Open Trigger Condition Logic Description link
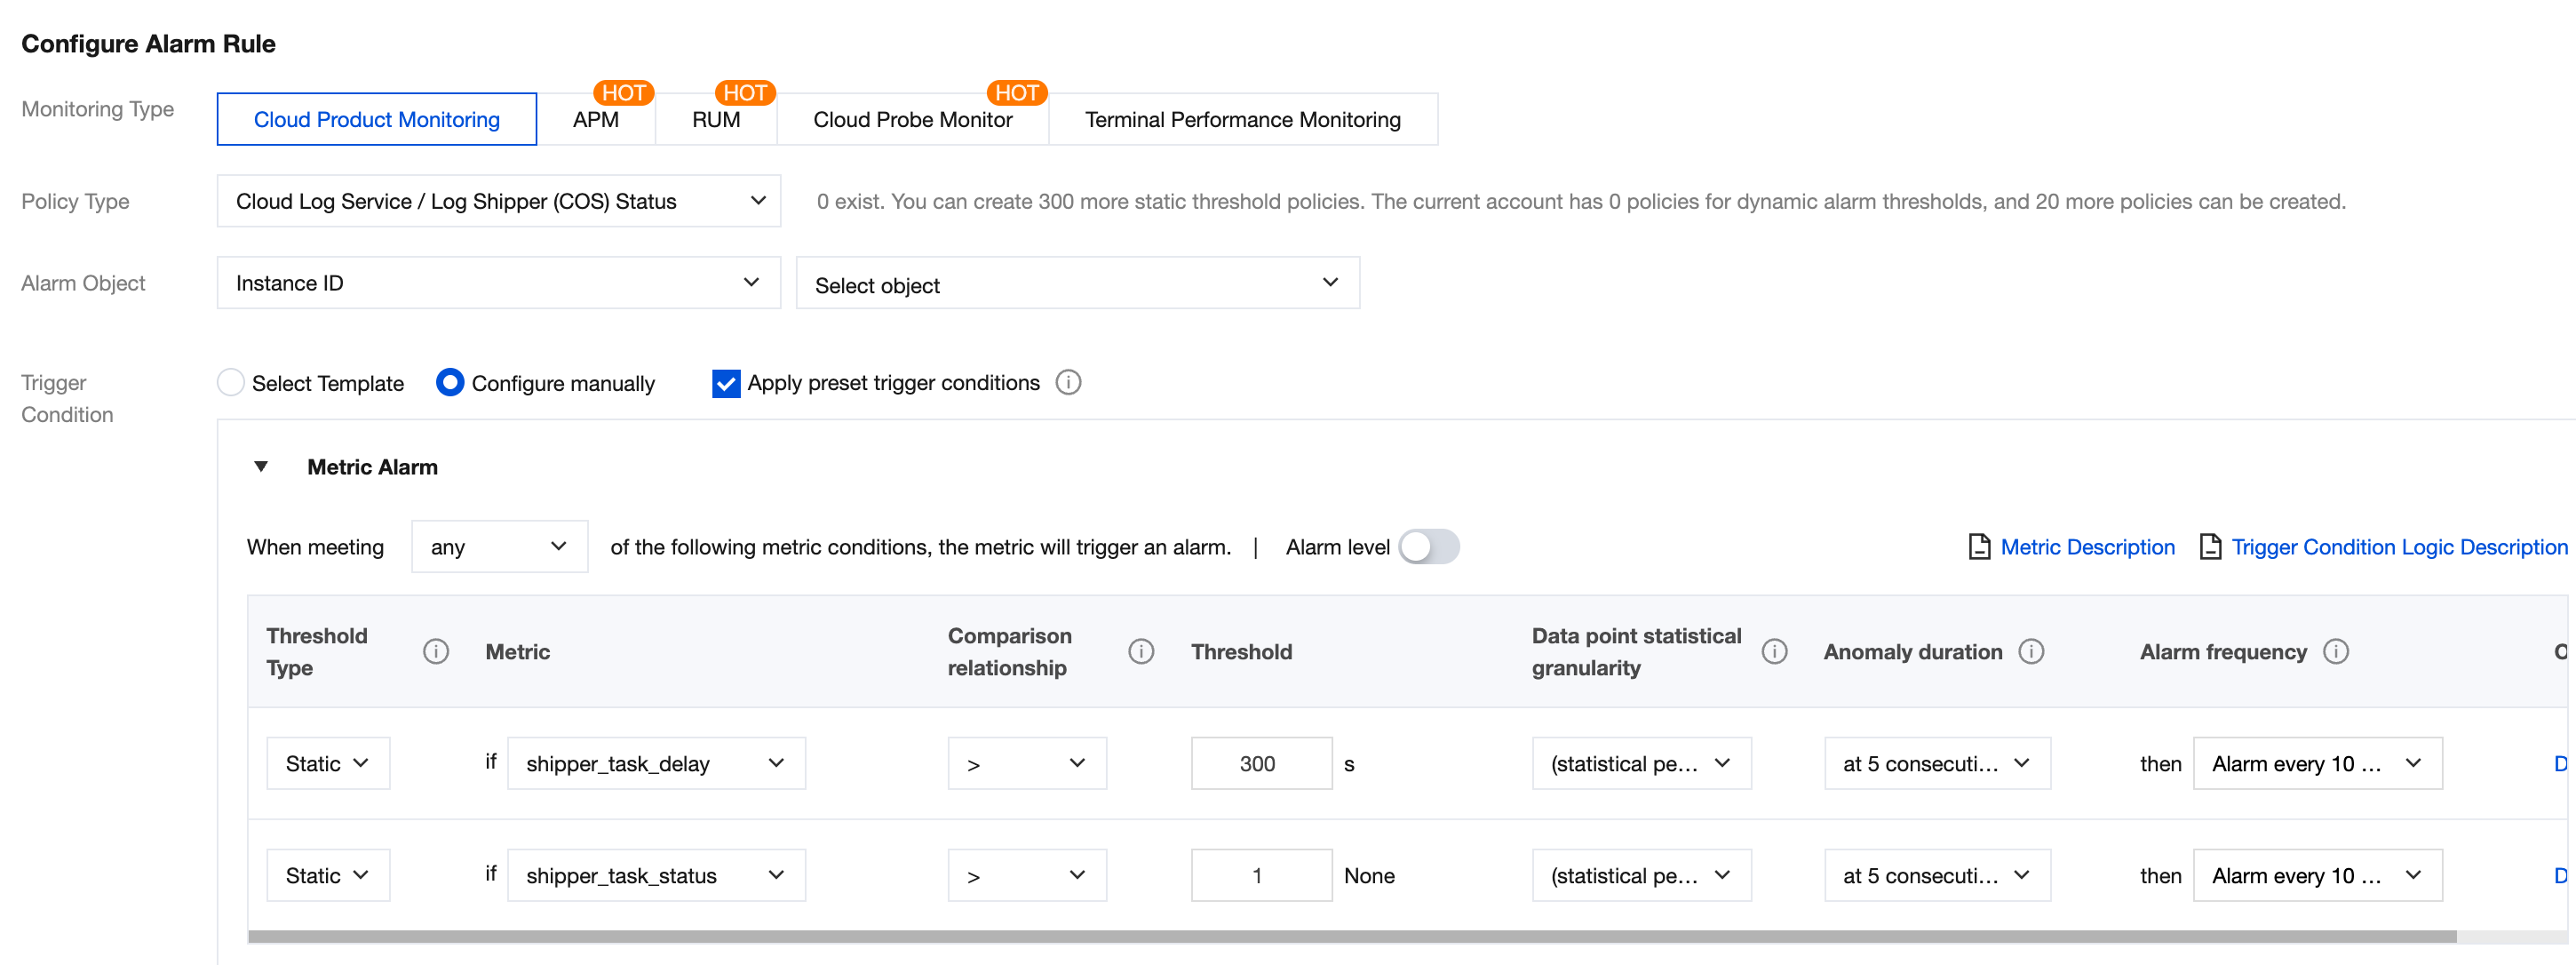The width and height of the screenshot is (2576, 965). coord(2398,546)
